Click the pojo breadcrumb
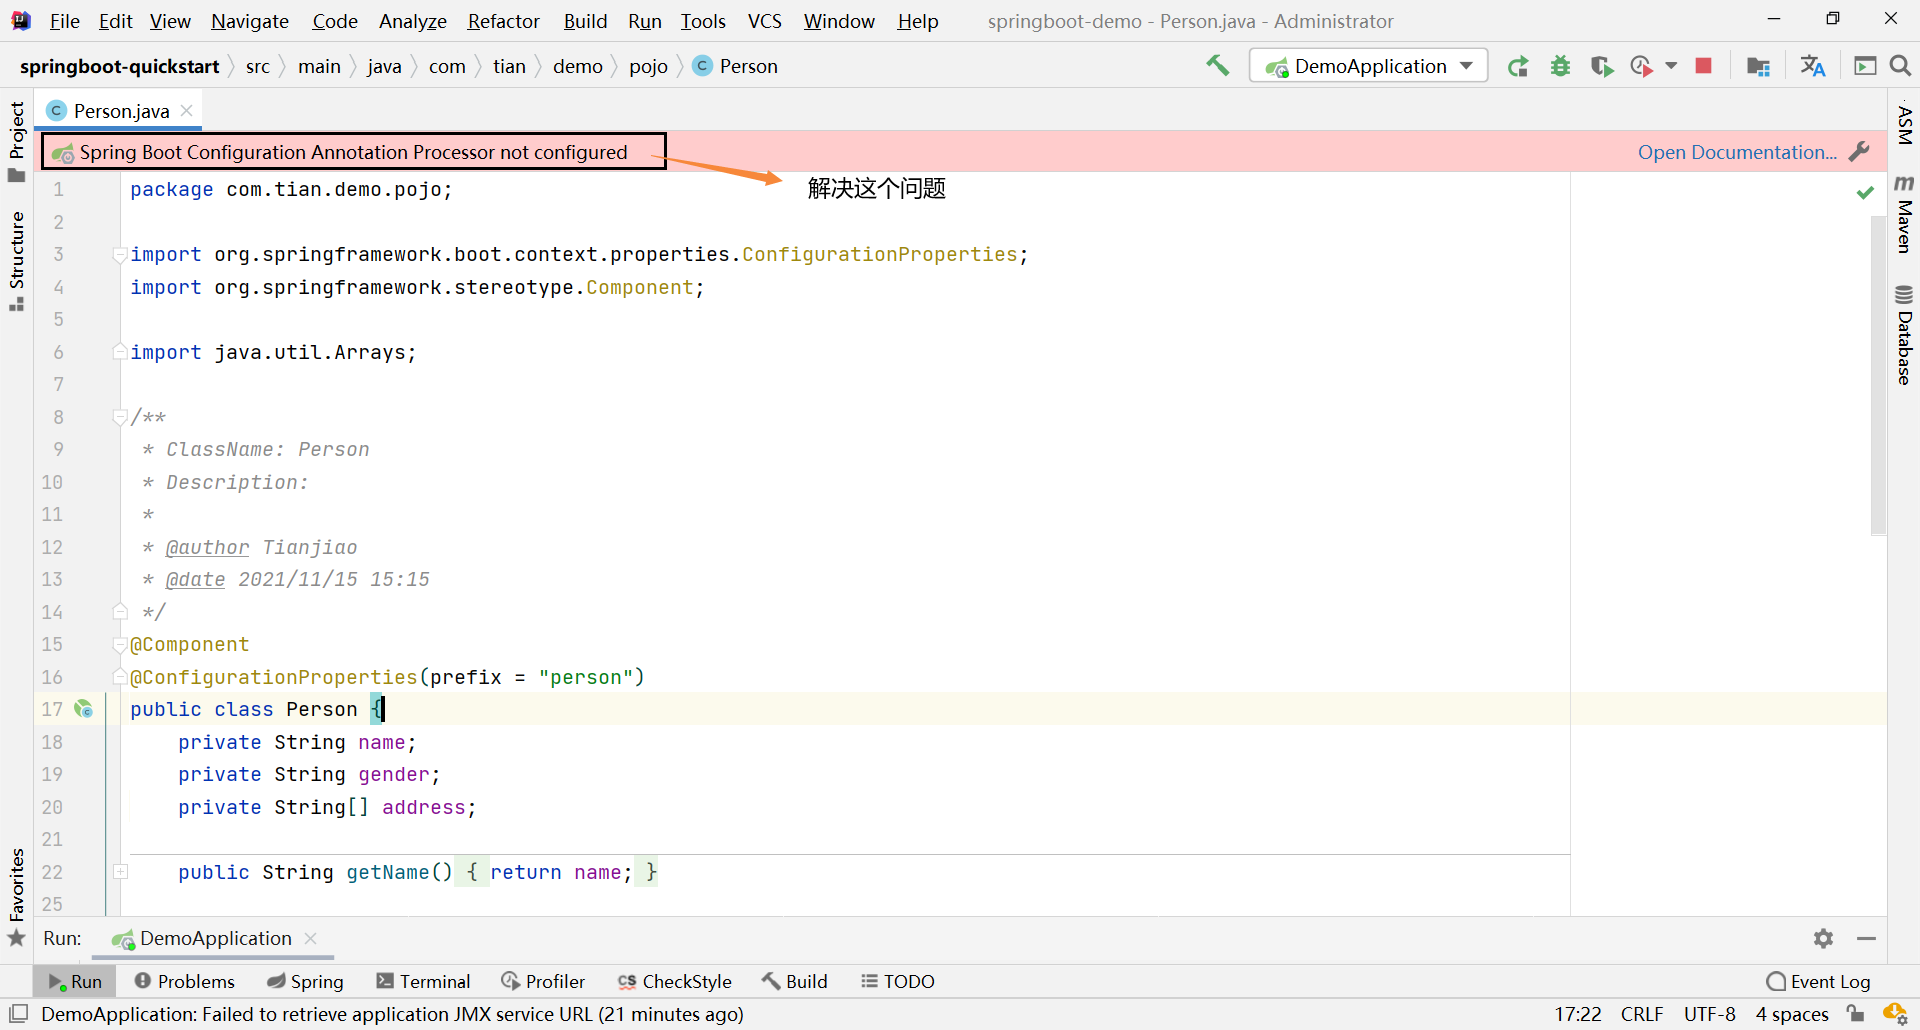1920x1030 pixels. pos(648,66)
